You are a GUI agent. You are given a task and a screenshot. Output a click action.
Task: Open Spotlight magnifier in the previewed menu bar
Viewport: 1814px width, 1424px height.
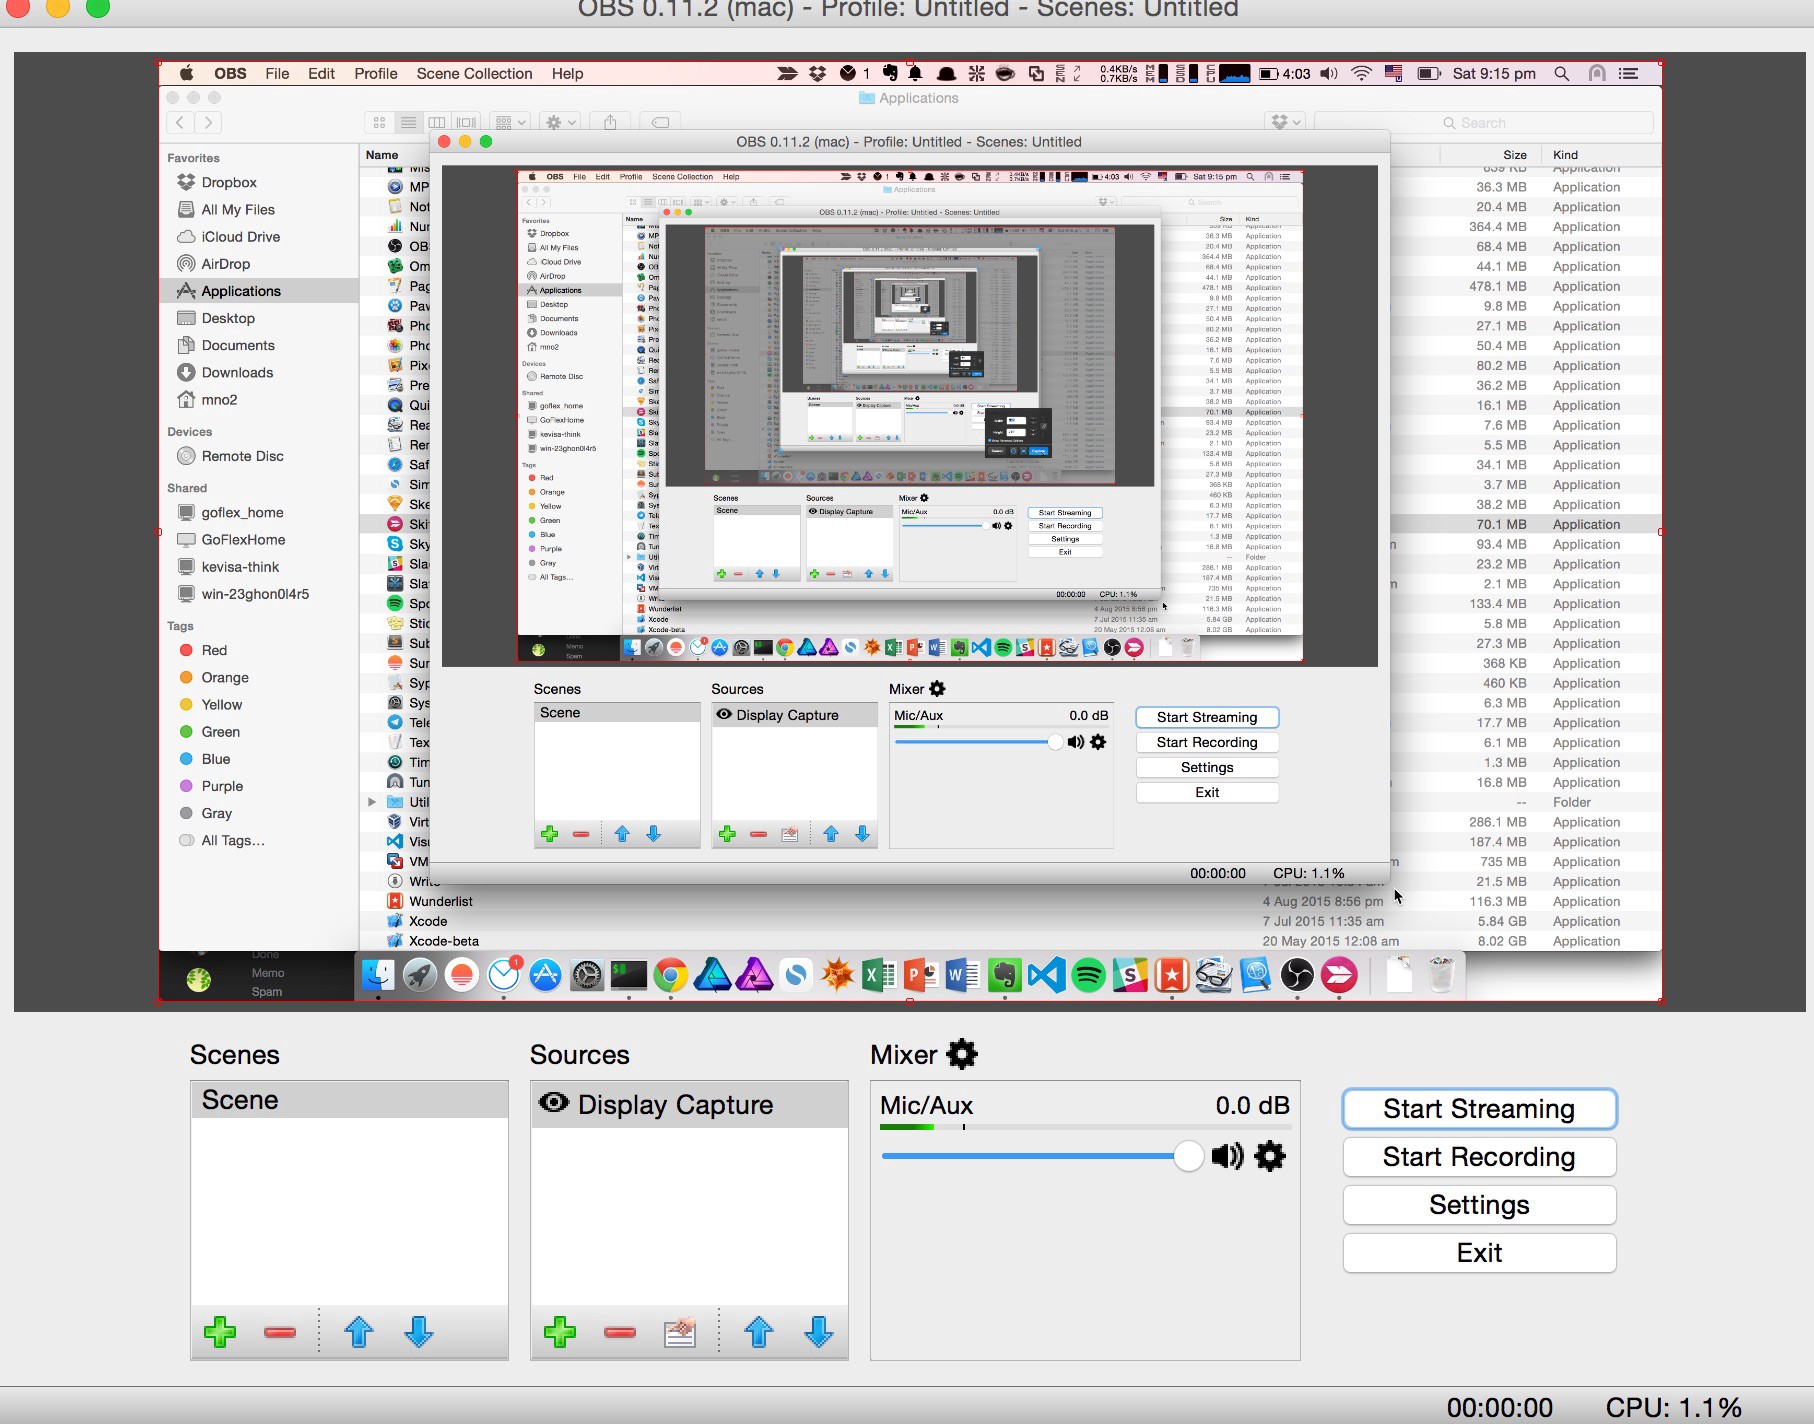point(1562,73)
